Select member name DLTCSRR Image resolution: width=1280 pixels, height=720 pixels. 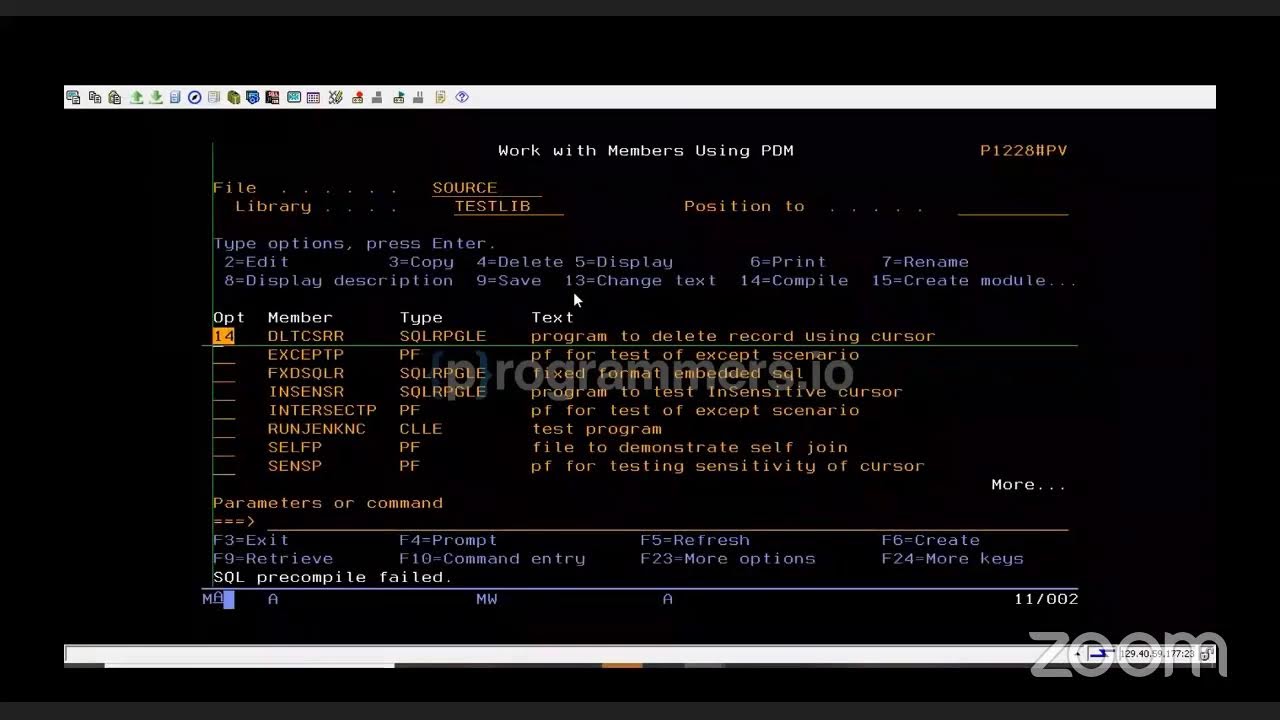305,336
